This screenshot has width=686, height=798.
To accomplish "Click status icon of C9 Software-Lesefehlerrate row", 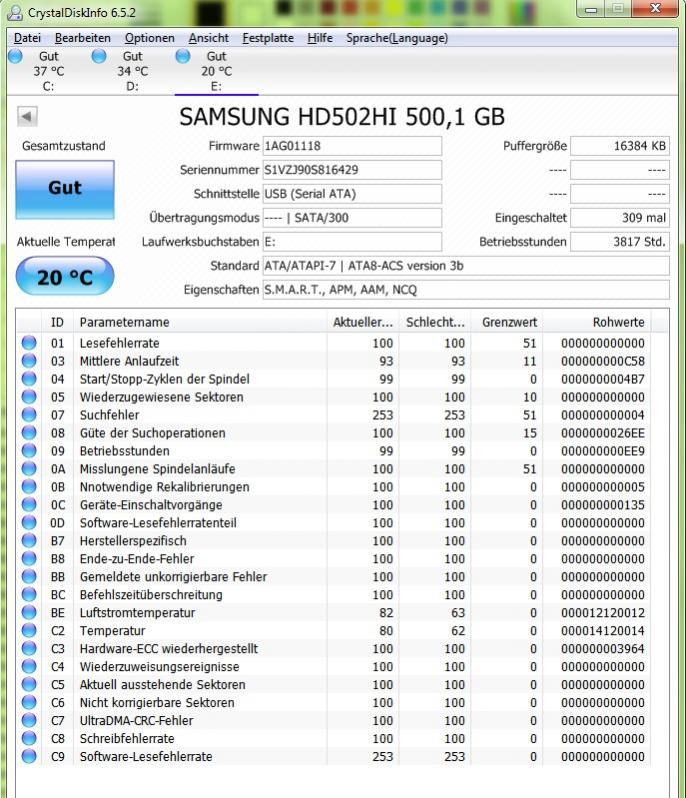I will [x=29, y=756].
